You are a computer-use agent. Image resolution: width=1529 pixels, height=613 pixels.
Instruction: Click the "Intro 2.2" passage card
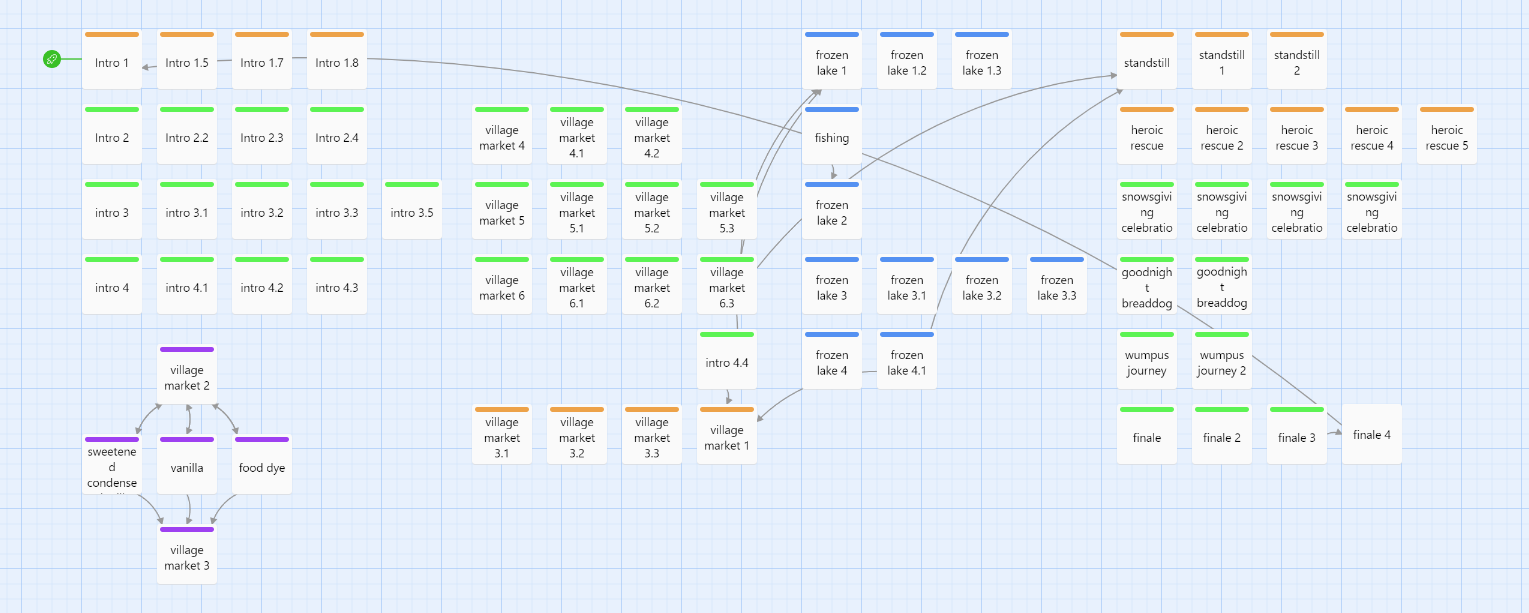187,135
